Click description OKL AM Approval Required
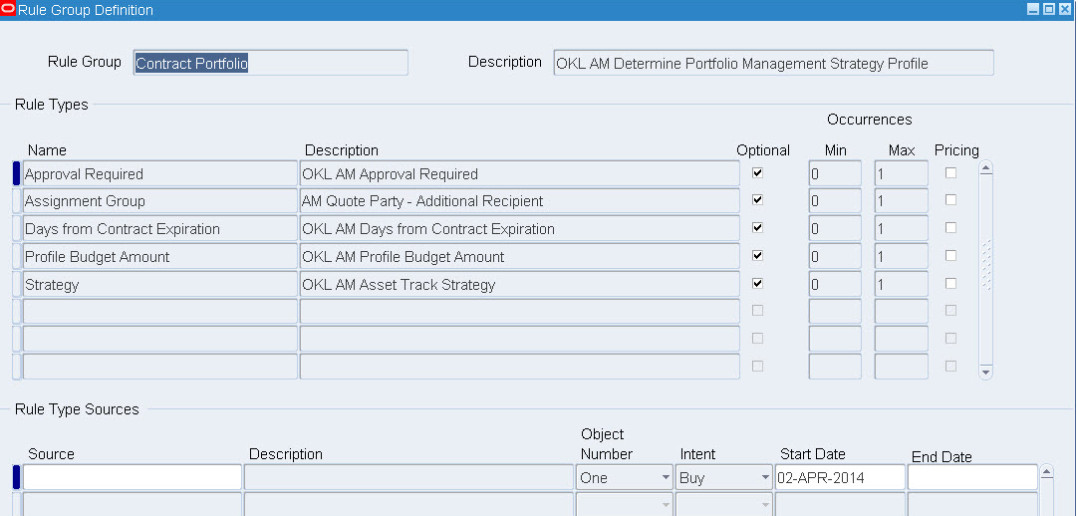 (520, 174)
